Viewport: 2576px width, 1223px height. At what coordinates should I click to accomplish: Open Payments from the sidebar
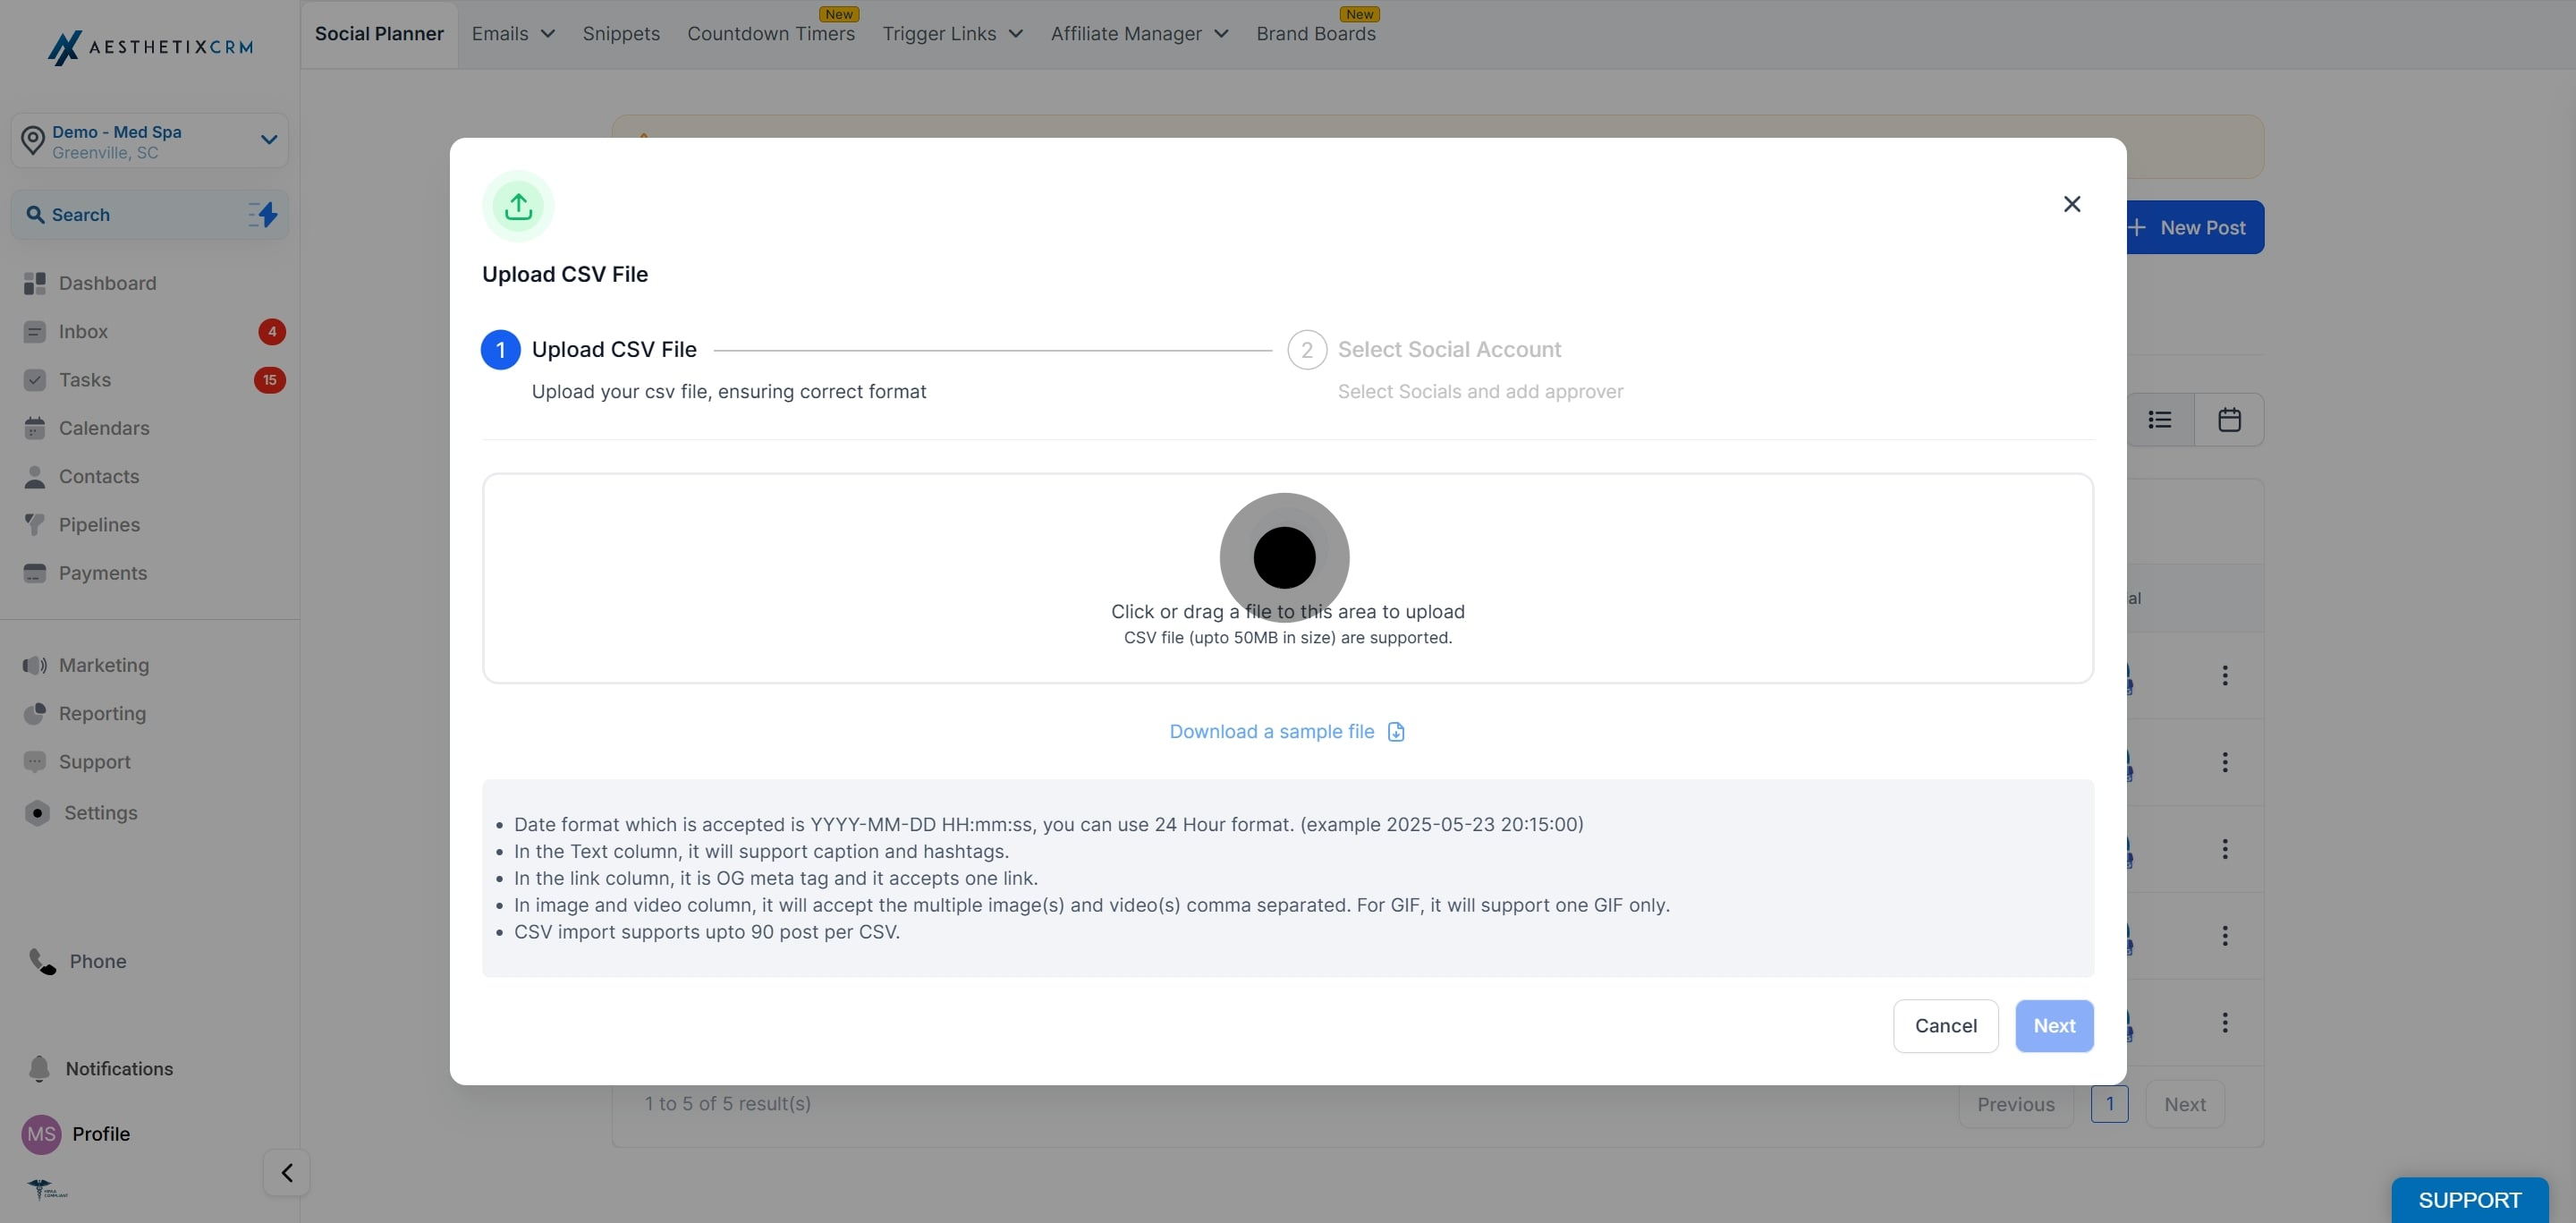tap(103, 573)
